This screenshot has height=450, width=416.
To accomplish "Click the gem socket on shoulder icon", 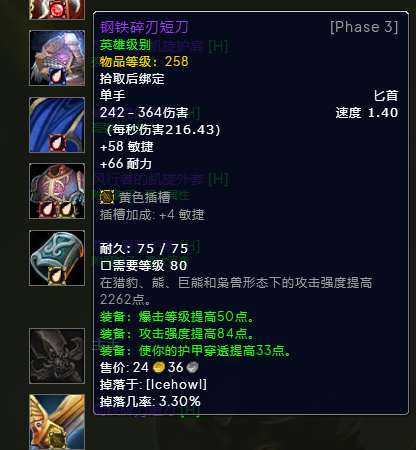I will tap(57, 76).
